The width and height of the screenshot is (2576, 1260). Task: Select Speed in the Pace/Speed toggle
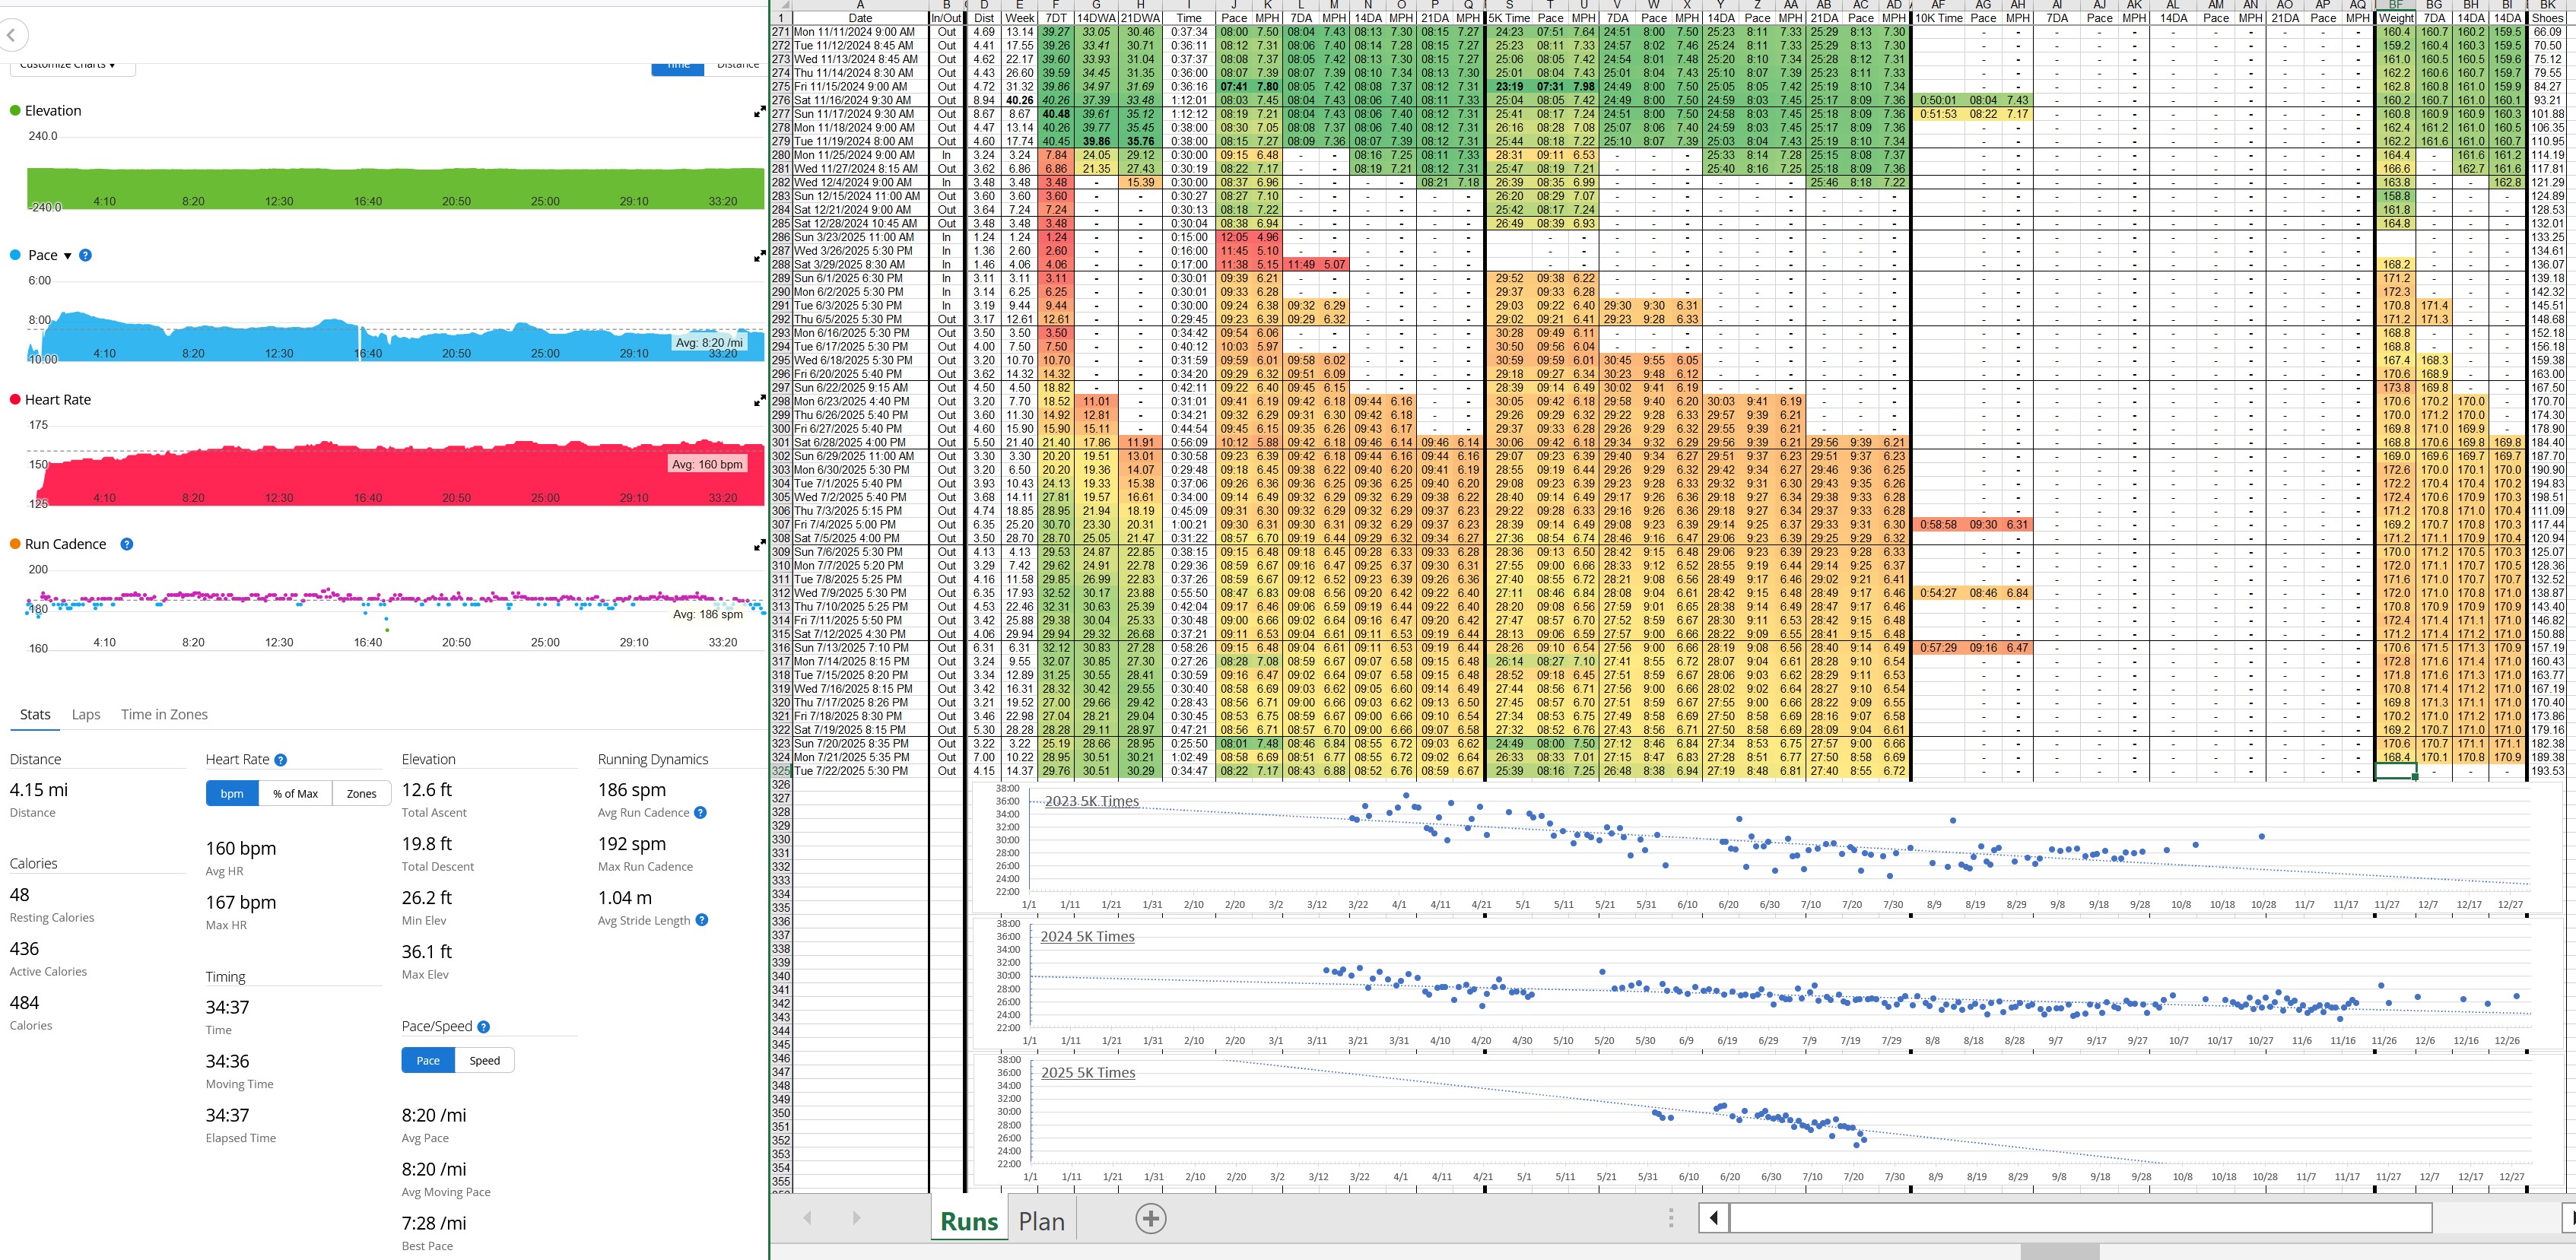(x=485, y=1061)
